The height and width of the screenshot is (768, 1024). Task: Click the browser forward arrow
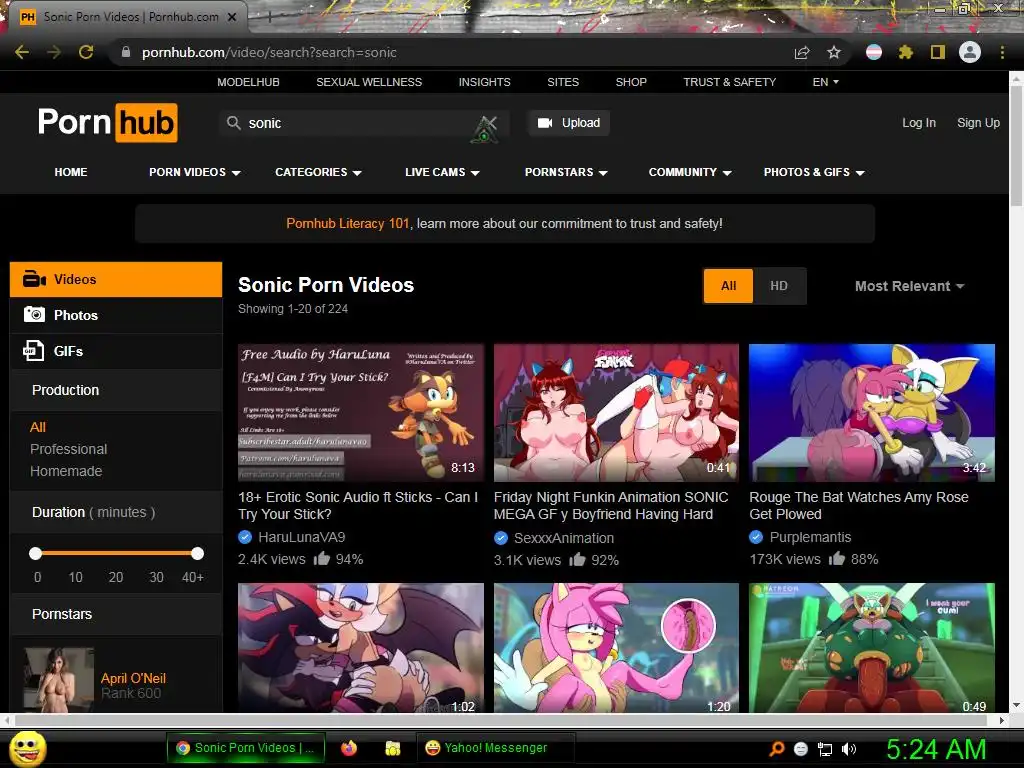[54, 52]
